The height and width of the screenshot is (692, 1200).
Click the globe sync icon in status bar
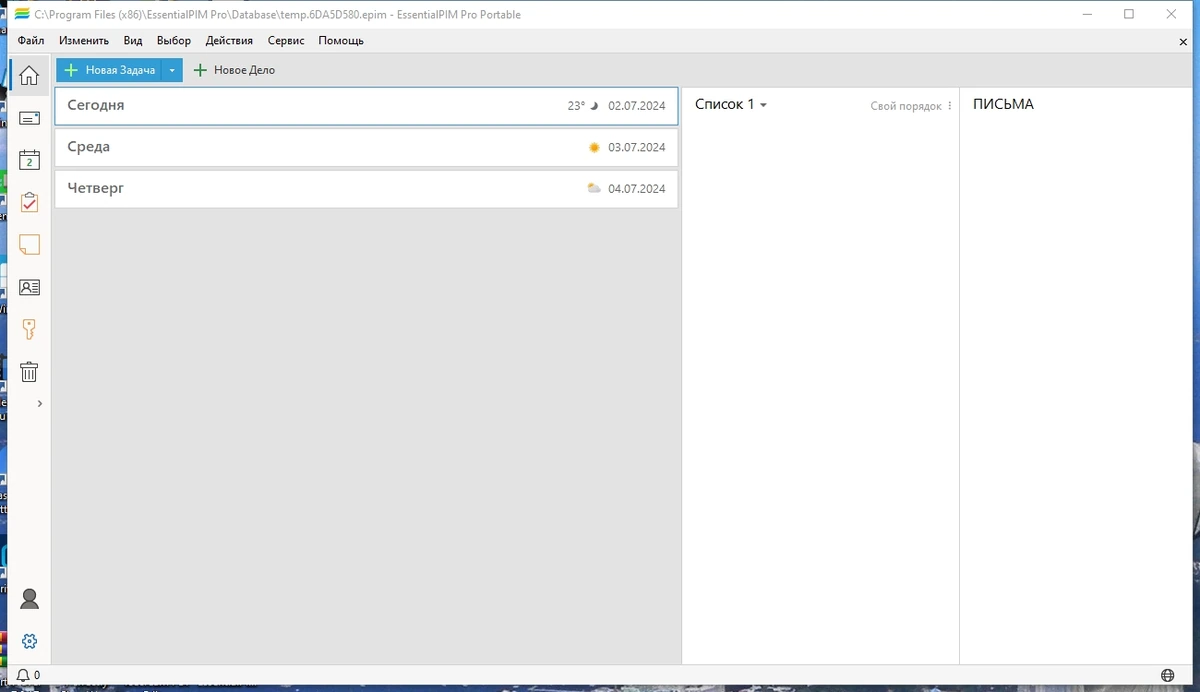[x=1167, y=675]
